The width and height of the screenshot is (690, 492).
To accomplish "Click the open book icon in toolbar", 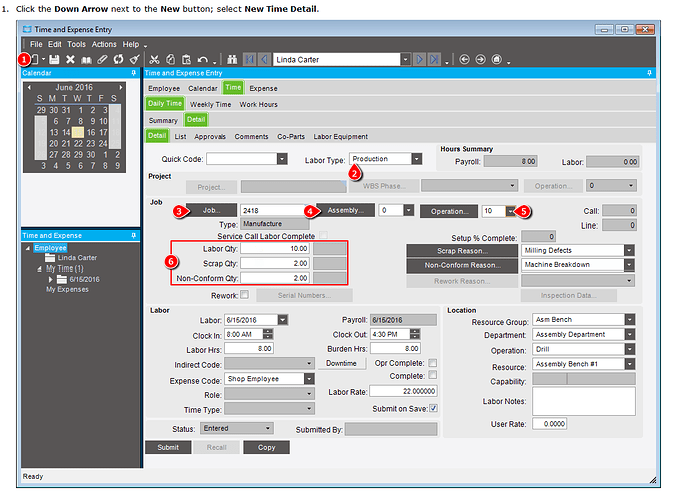I will click(86, 59).
